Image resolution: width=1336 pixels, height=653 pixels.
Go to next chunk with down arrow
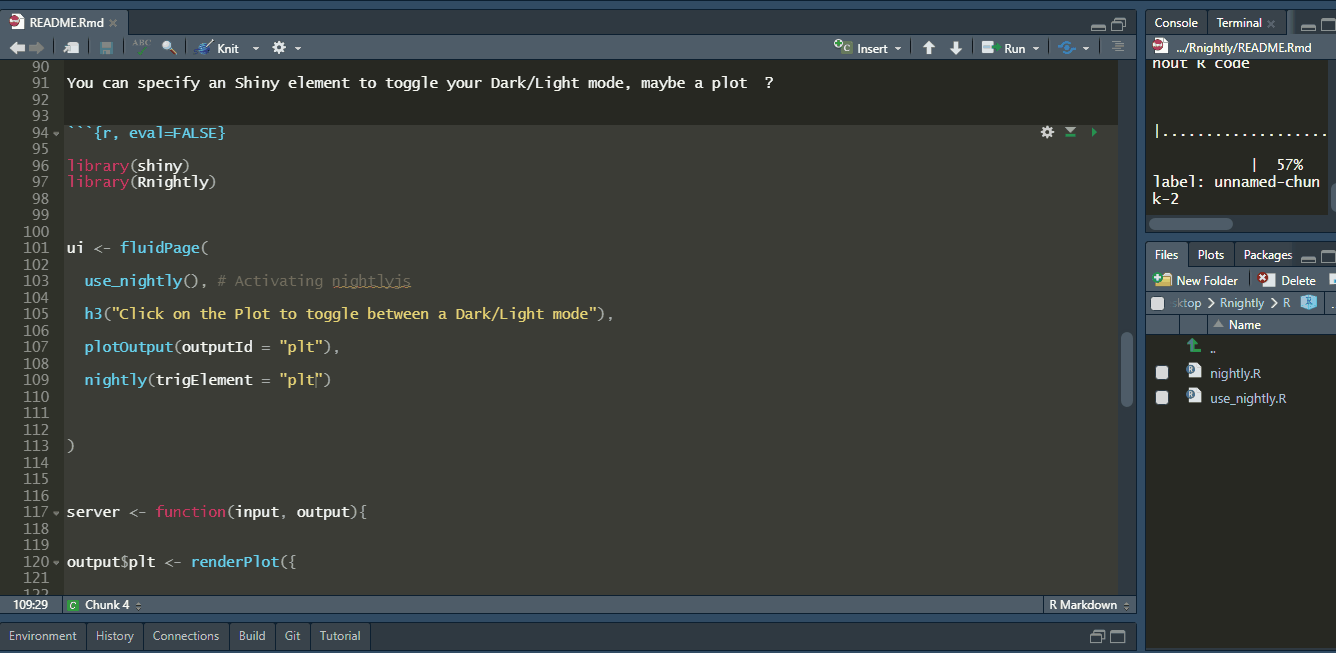[x=955, y=48]
